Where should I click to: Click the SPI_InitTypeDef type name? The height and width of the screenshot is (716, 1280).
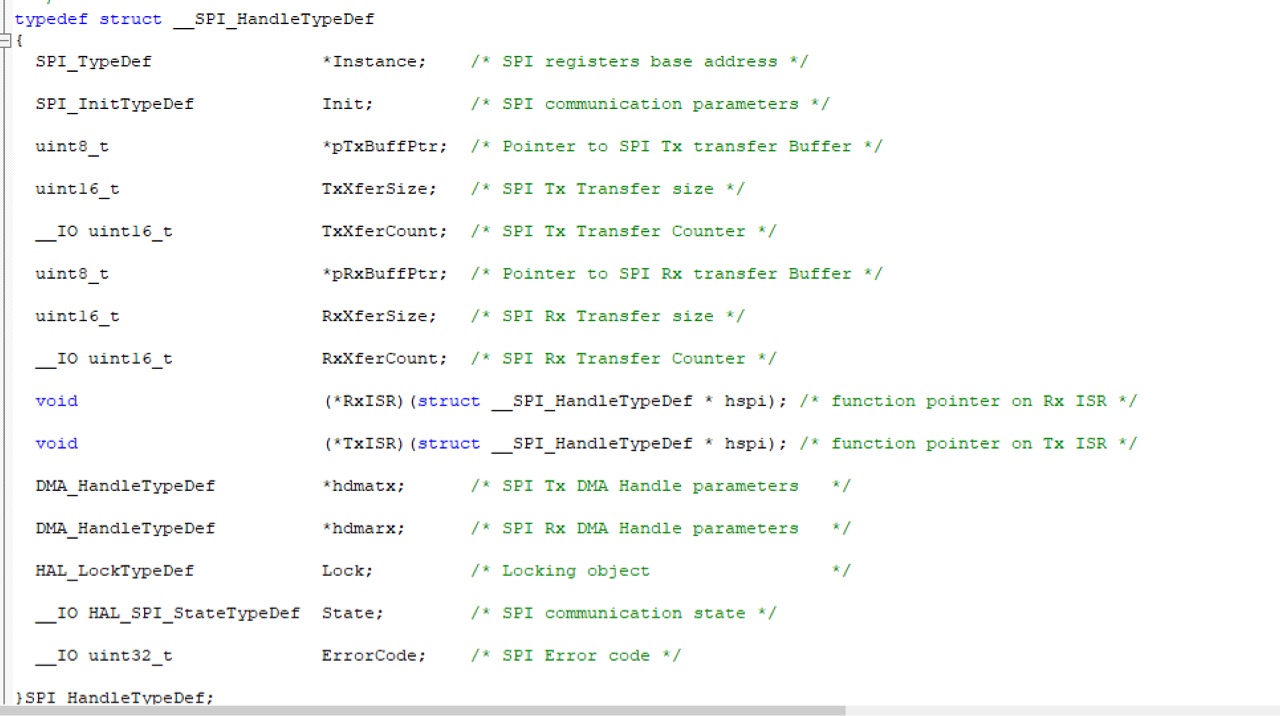click(x=114, y=104)
